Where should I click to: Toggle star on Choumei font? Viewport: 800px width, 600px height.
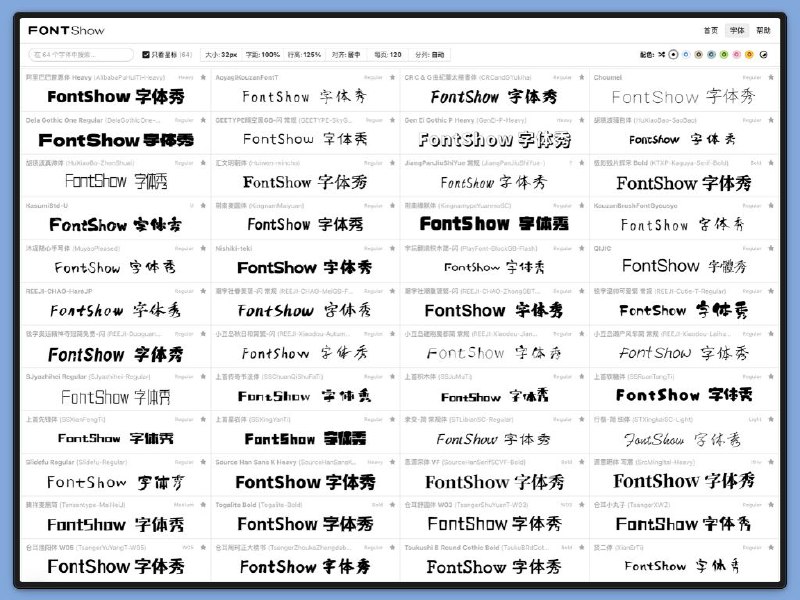[771, 78]
